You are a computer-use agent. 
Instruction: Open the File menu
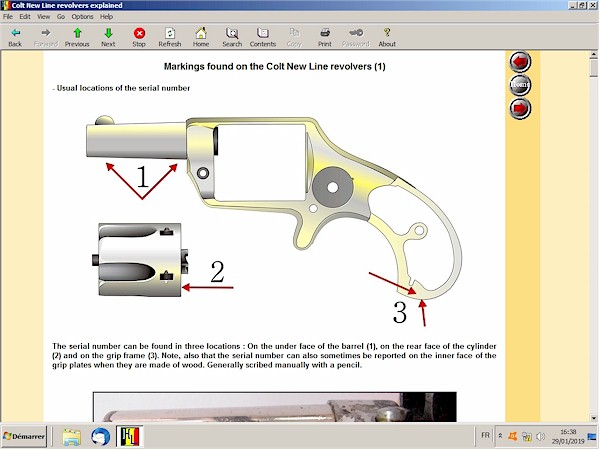click(x=8, y=16)
